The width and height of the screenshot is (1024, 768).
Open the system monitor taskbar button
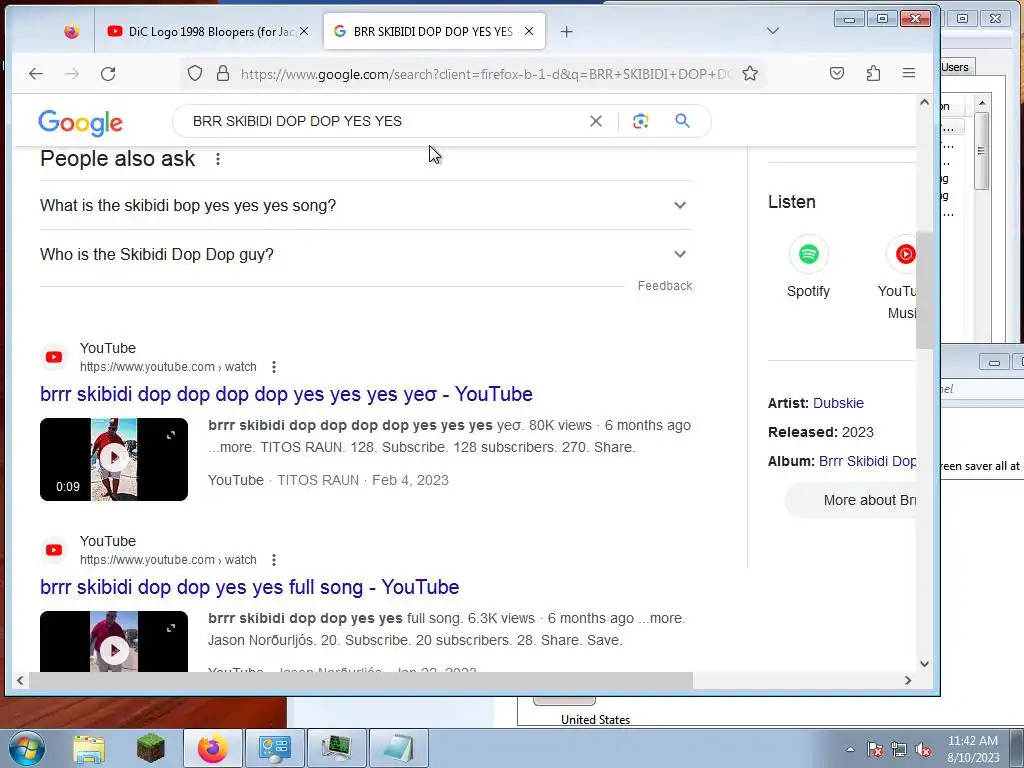click(x=336, y=748)
